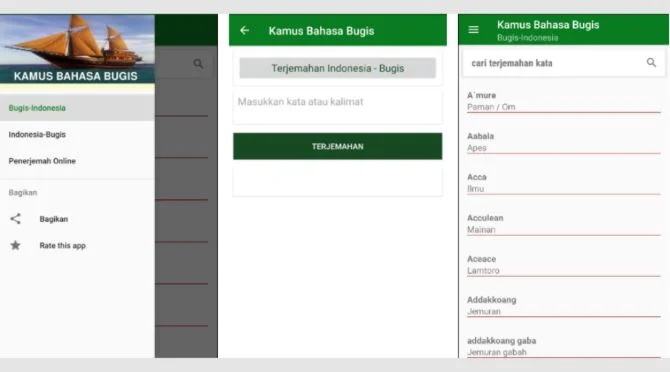Open the hamburger menu in dictionary list screen
This screenshot has width=670, height=372.
(x=473, y=29)
